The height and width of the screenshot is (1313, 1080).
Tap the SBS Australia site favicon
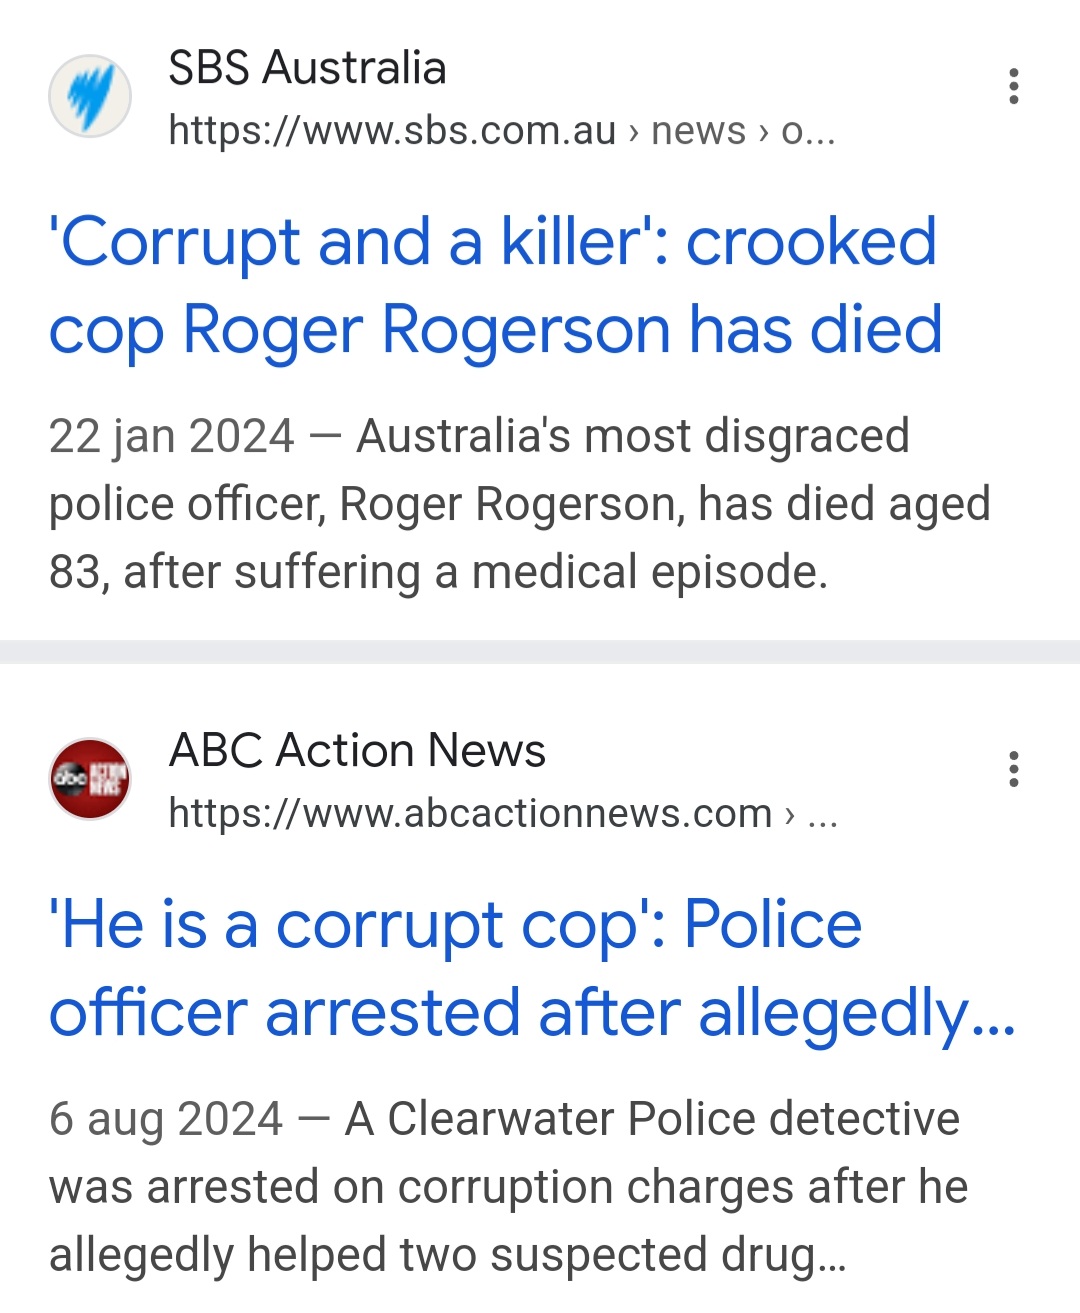90,96
